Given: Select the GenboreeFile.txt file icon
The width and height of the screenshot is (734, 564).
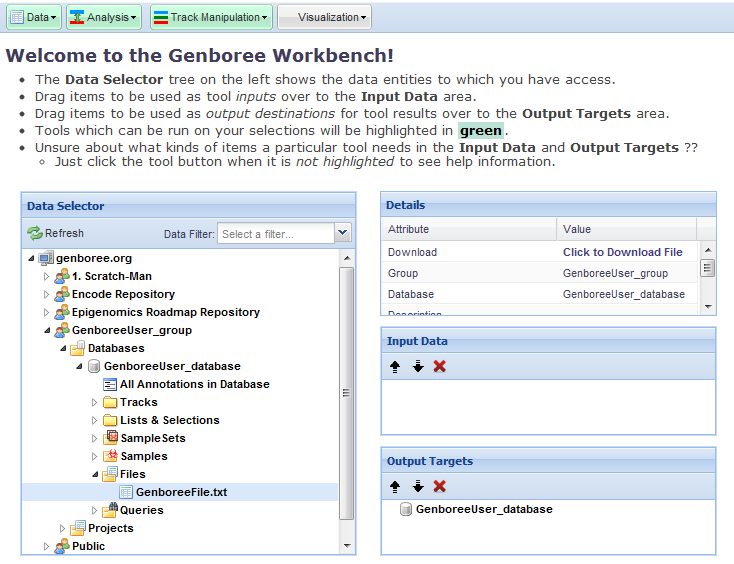Looking at the screenshot, I should click(x=126, y=492).
